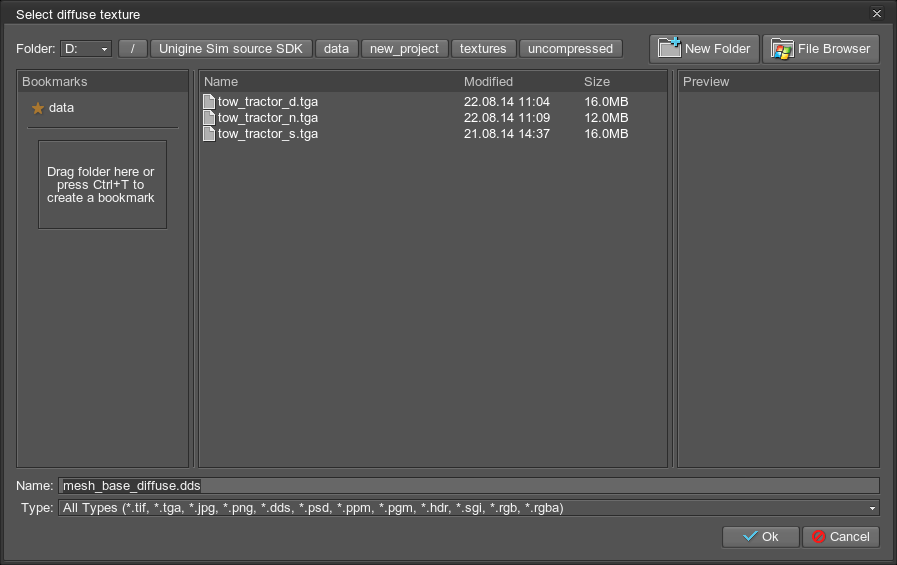Open the data bookmark
Image resolution: width=897 pixels, height=565 pixels.
coord(61,108)
